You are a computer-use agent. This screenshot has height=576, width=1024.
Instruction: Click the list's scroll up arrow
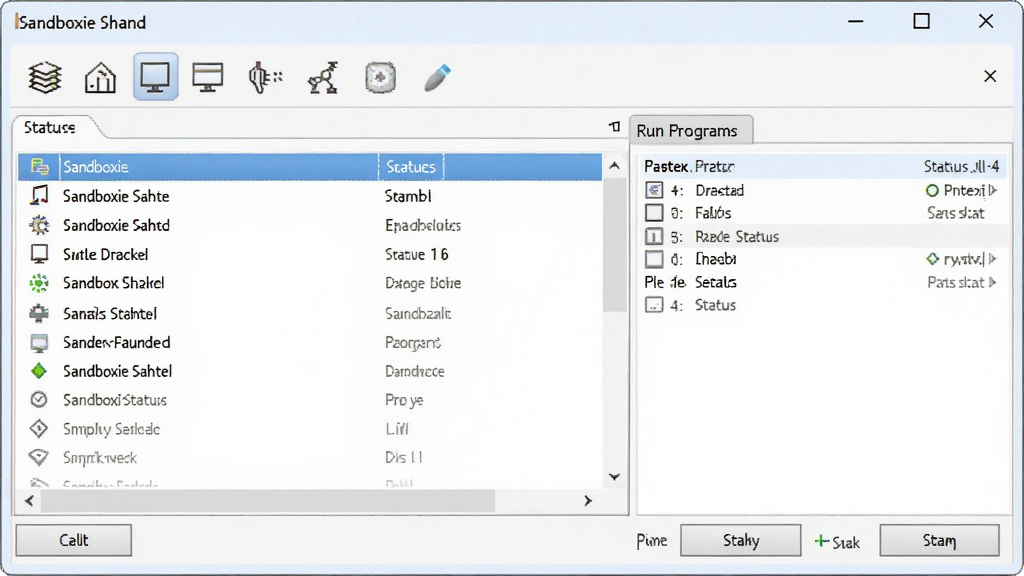(x=614, y=166)
